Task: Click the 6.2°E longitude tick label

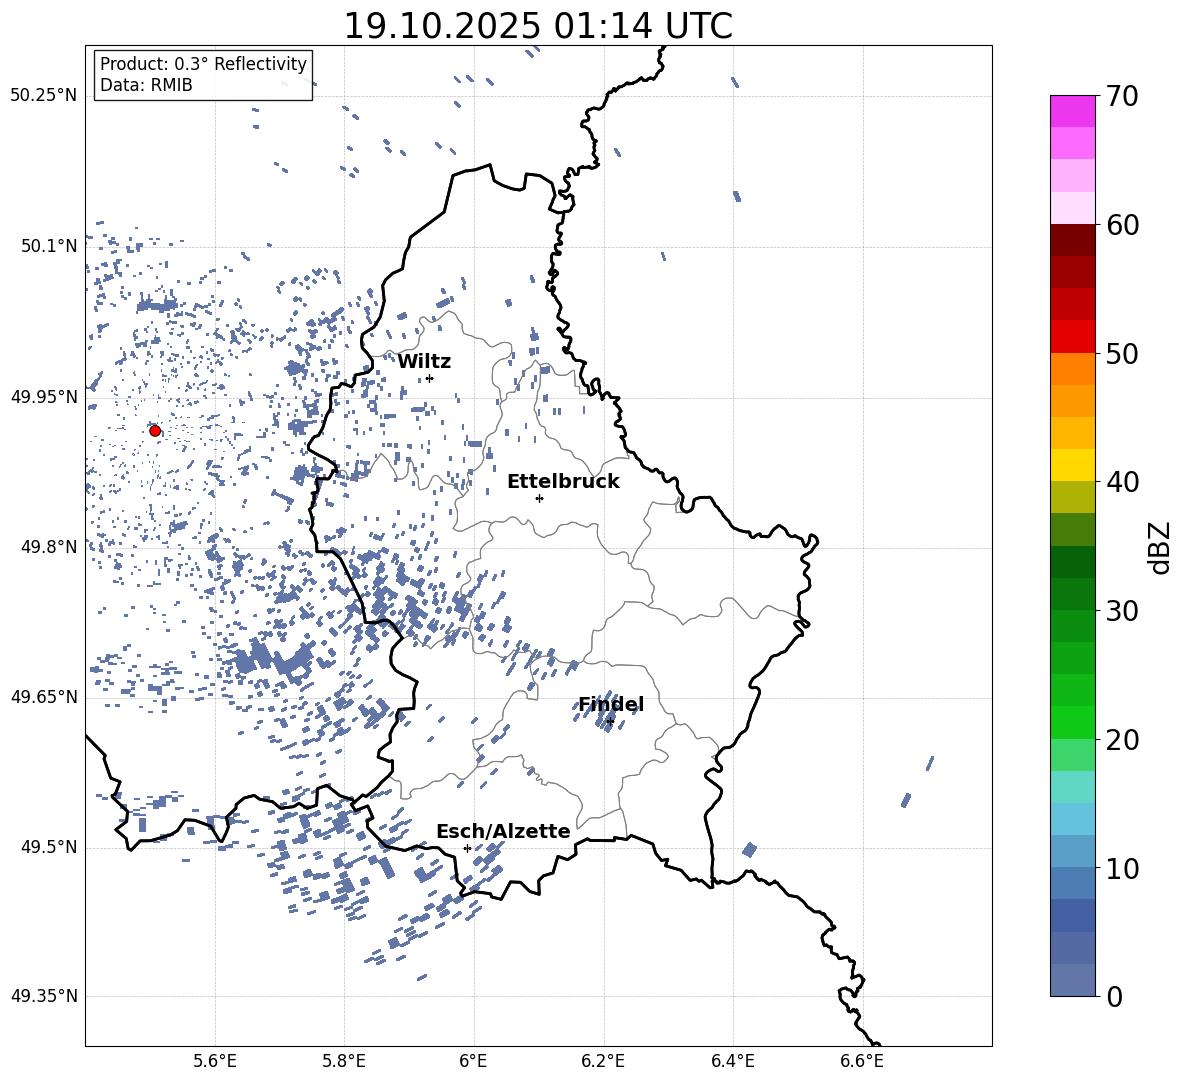Action: coord(603,1061)
